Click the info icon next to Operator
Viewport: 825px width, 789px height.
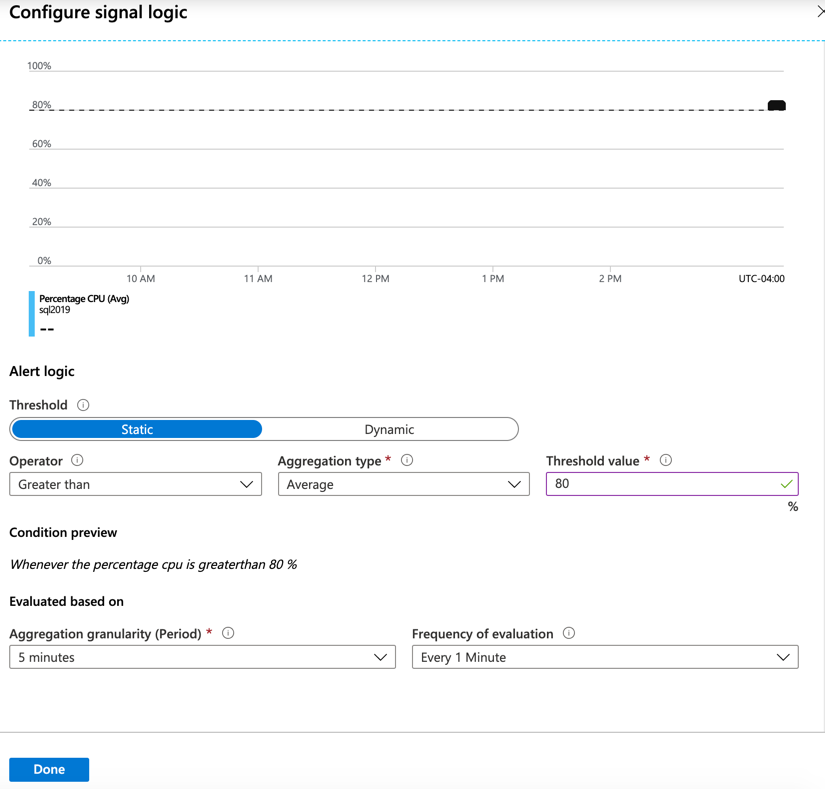(x=77, y=460)
